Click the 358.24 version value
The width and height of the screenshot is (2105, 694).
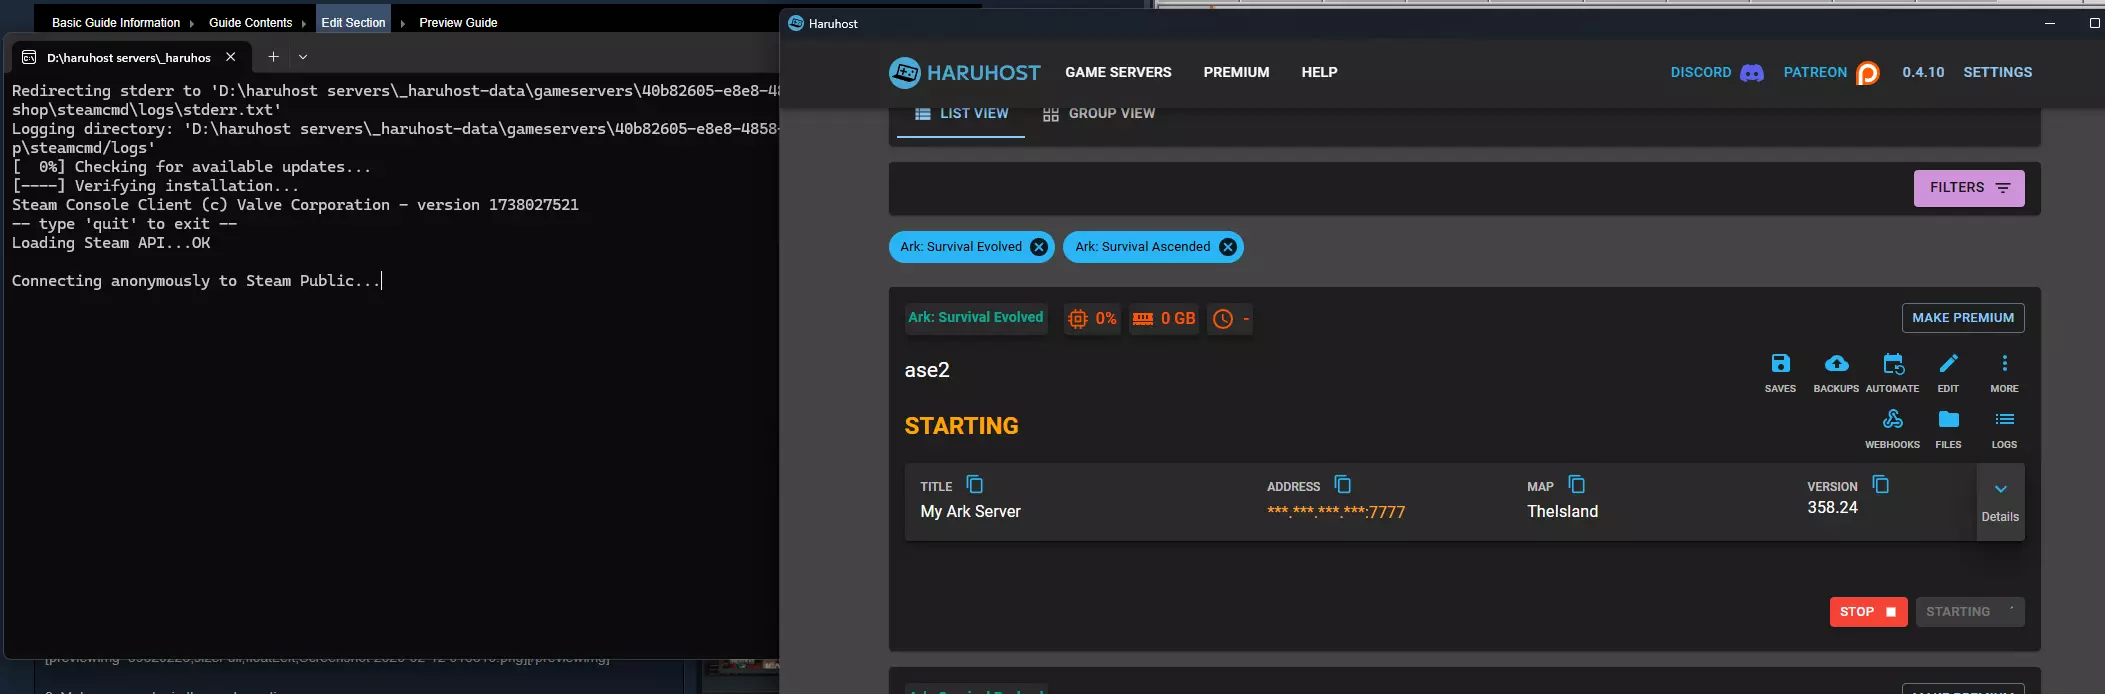pos(1832,508)
